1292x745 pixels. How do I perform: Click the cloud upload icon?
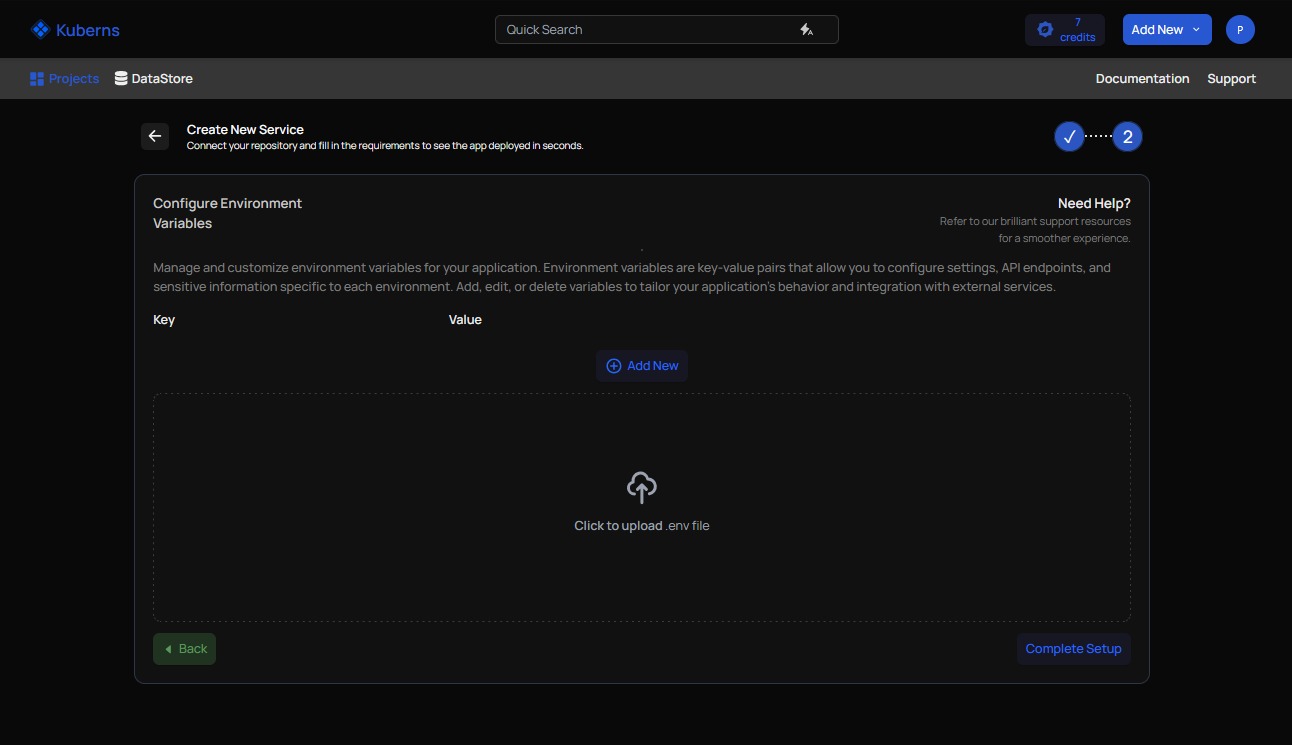[642, 488]
